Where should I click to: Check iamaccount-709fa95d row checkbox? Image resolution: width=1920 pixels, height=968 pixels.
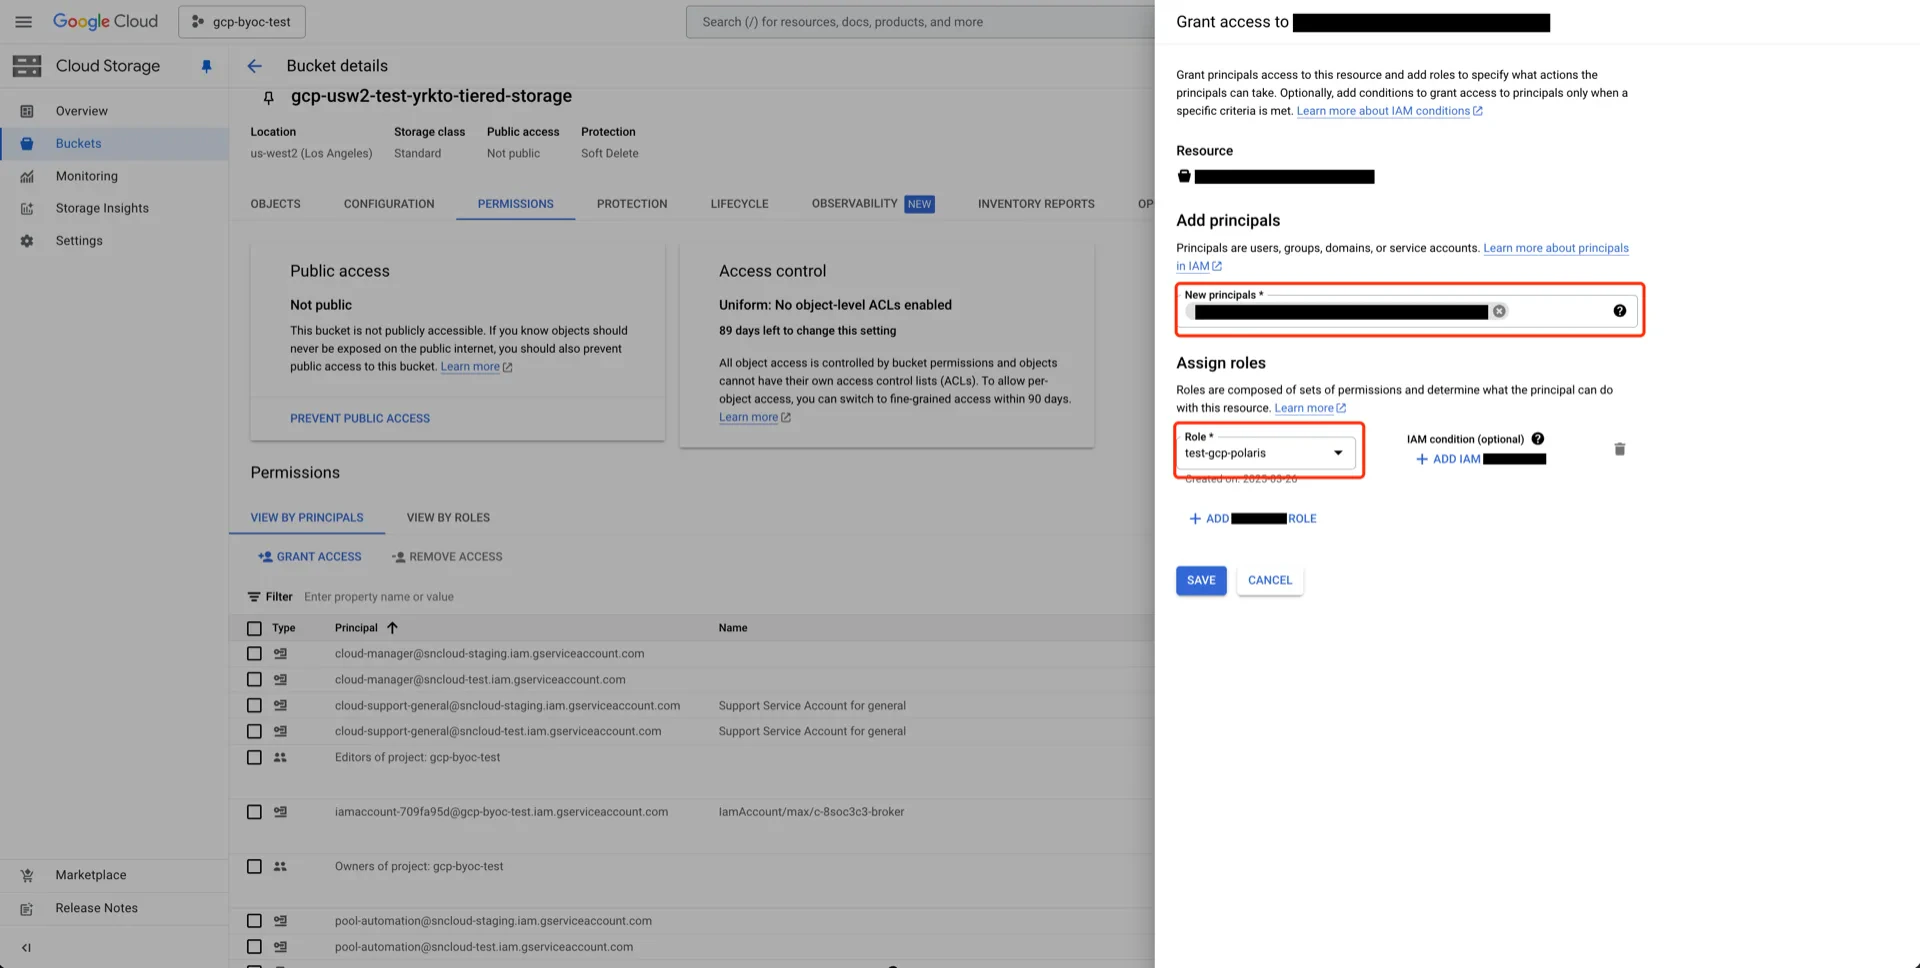click(x=254, y=812)
